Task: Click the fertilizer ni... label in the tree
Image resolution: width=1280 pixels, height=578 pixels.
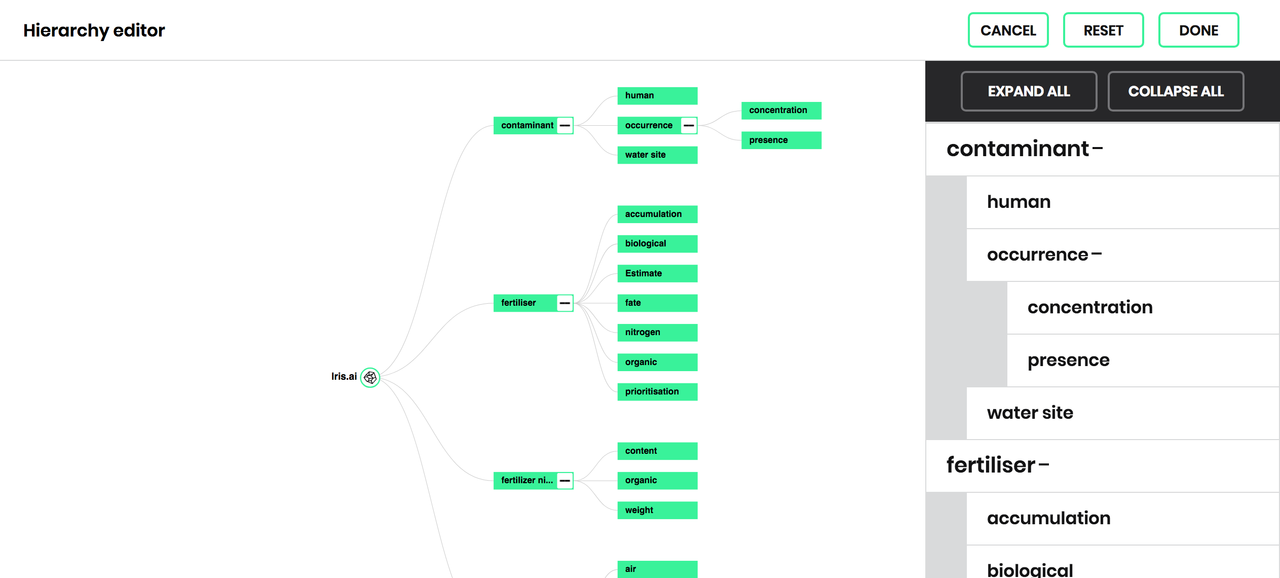Action: click(x=527, y=481)
